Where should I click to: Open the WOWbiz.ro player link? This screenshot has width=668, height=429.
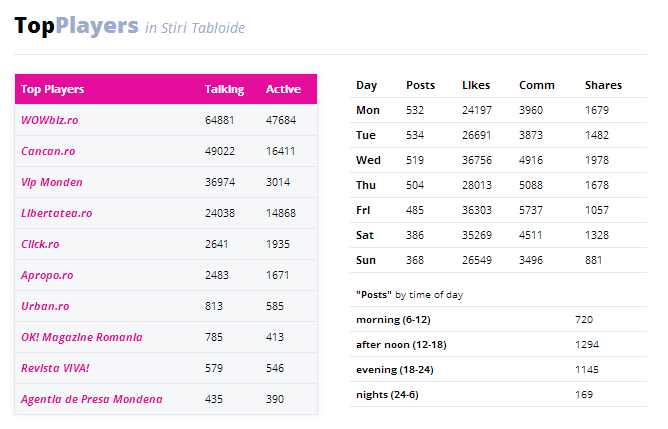point(50,120)
